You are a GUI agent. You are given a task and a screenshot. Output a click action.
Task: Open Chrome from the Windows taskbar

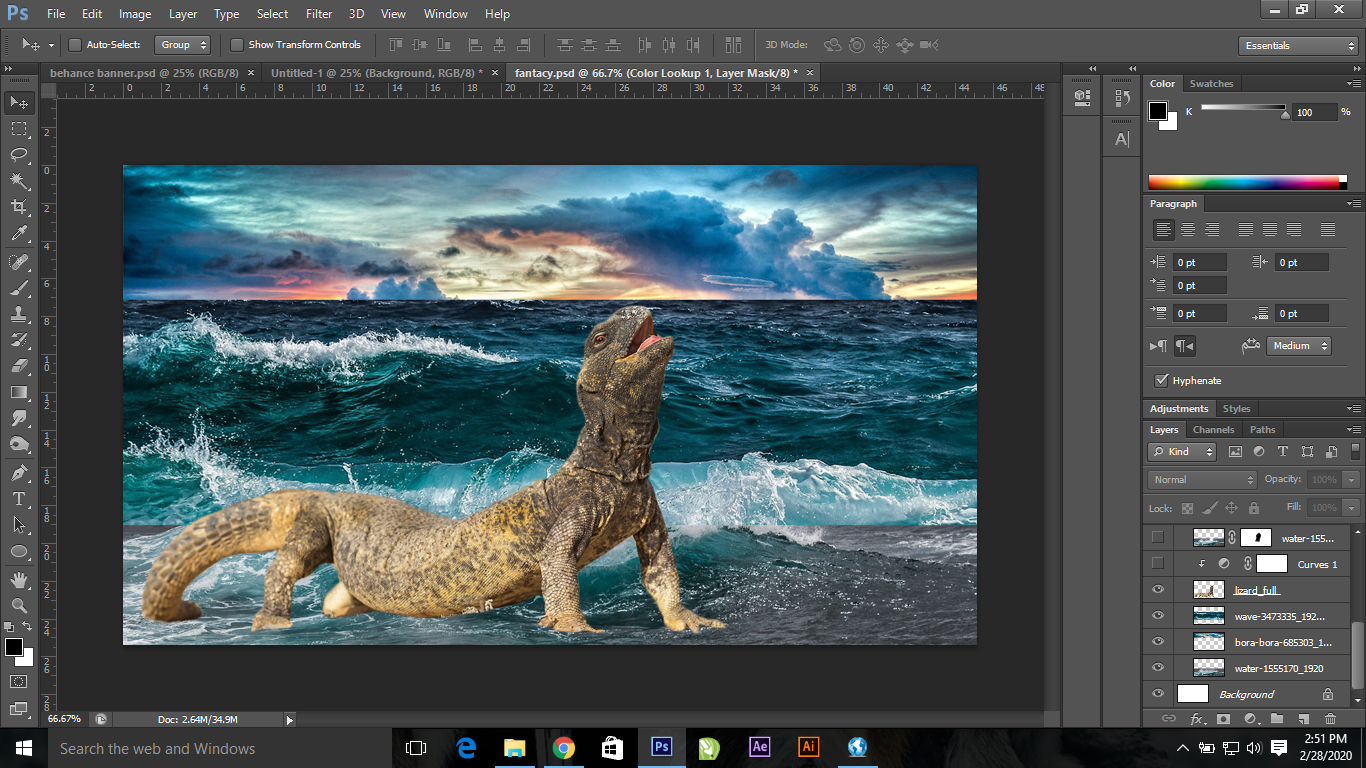pos(564,748)
